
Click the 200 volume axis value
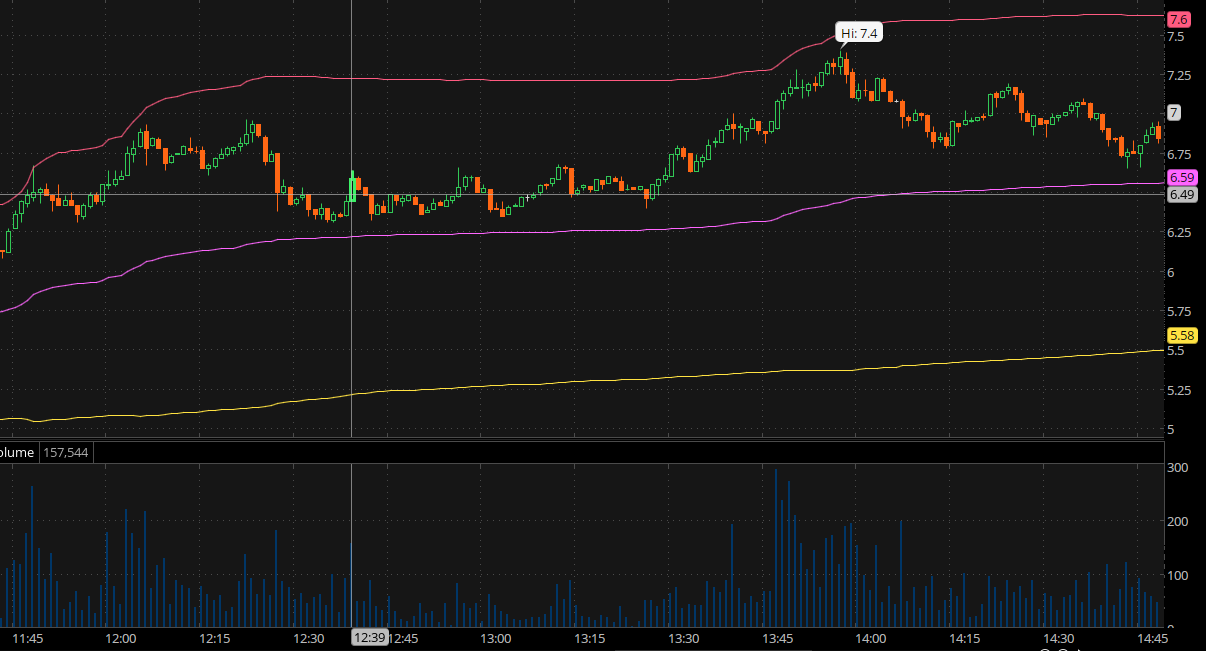pyautogui.click(x=1177, y=522)
